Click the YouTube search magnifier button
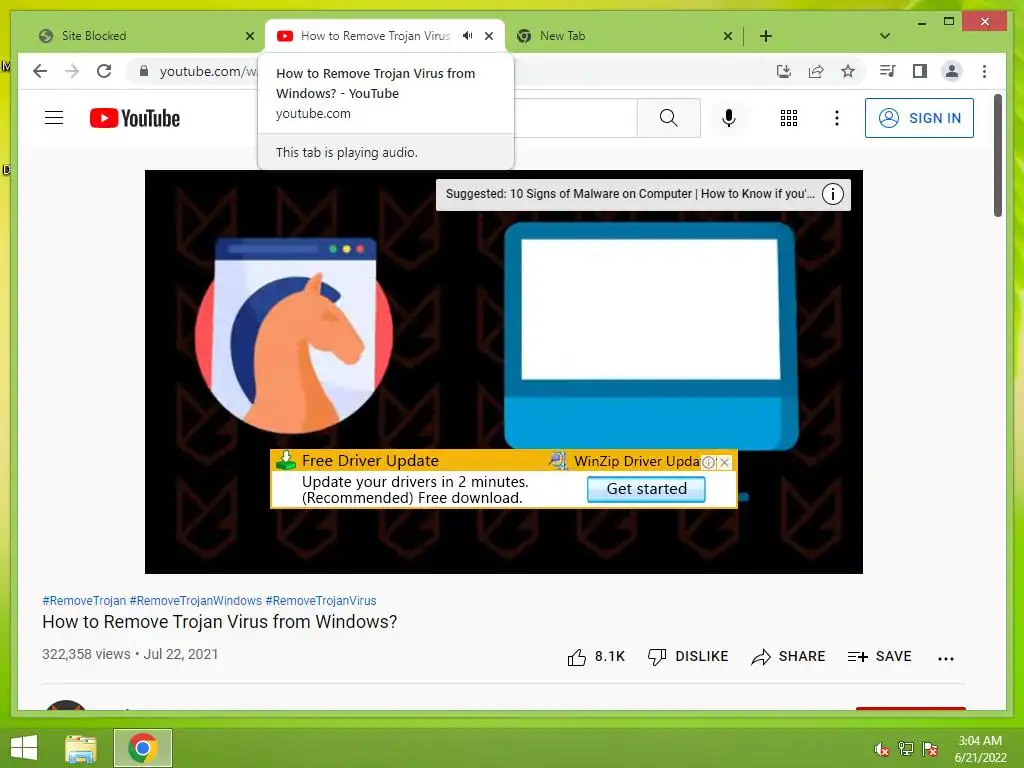Image resolution: width=1024 pixels, height=768 pixels. tap(668, 118)
